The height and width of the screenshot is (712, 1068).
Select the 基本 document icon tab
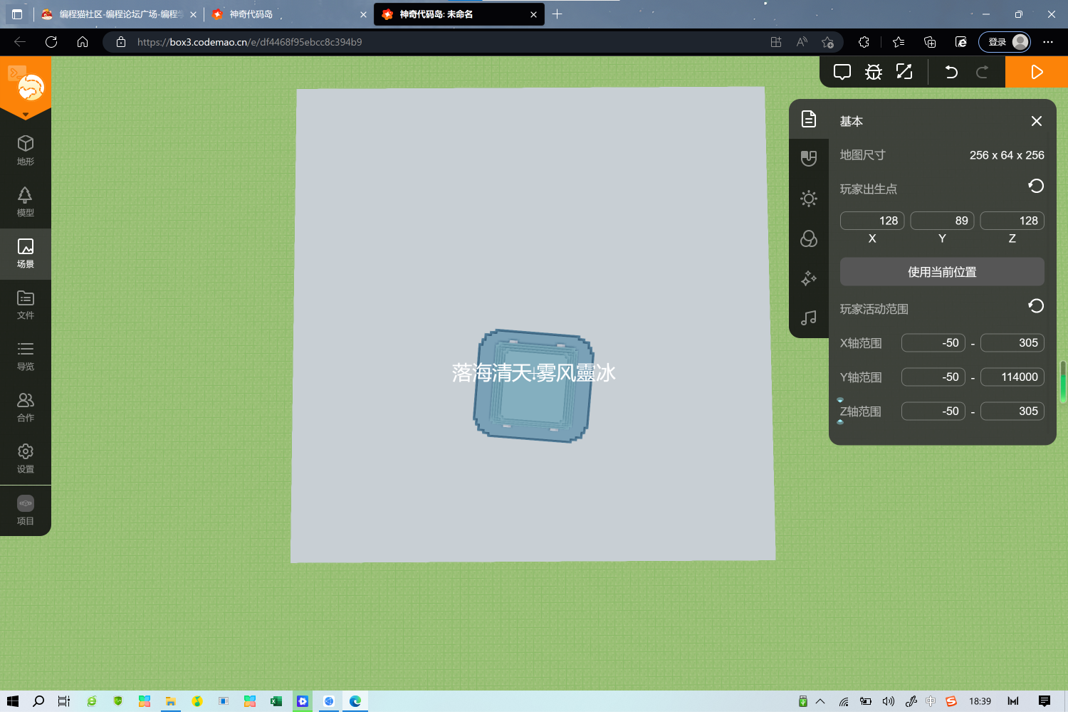tap(808, 119)
